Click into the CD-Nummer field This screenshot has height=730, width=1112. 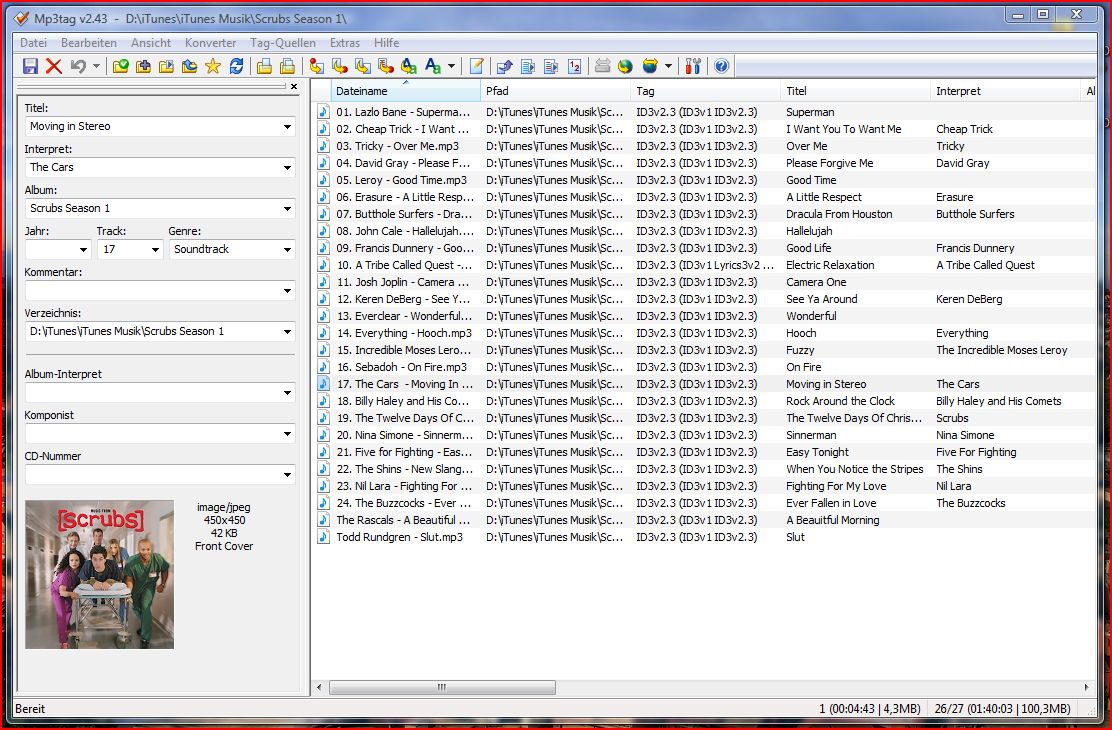[160, 475]
